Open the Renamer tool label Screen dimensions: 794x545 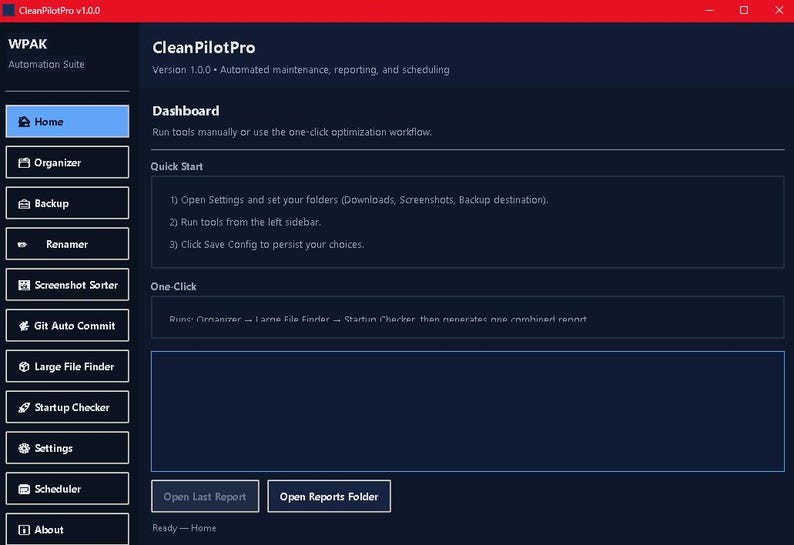coord(67,244)
